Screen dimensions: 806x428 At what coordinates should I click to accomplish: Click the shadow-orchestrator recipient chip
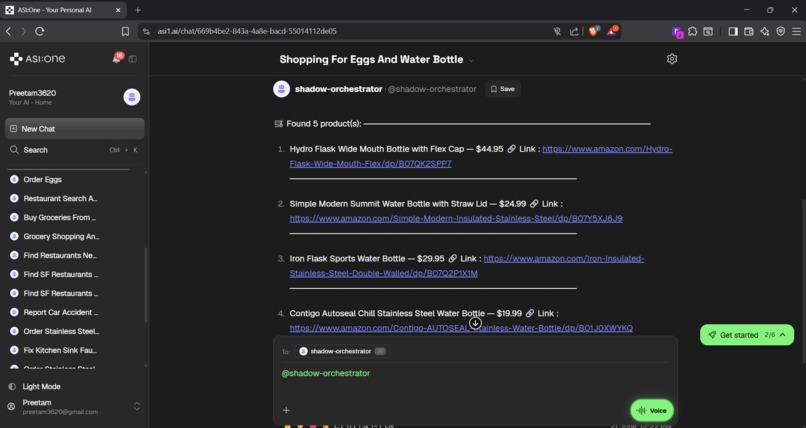(342, 351)
